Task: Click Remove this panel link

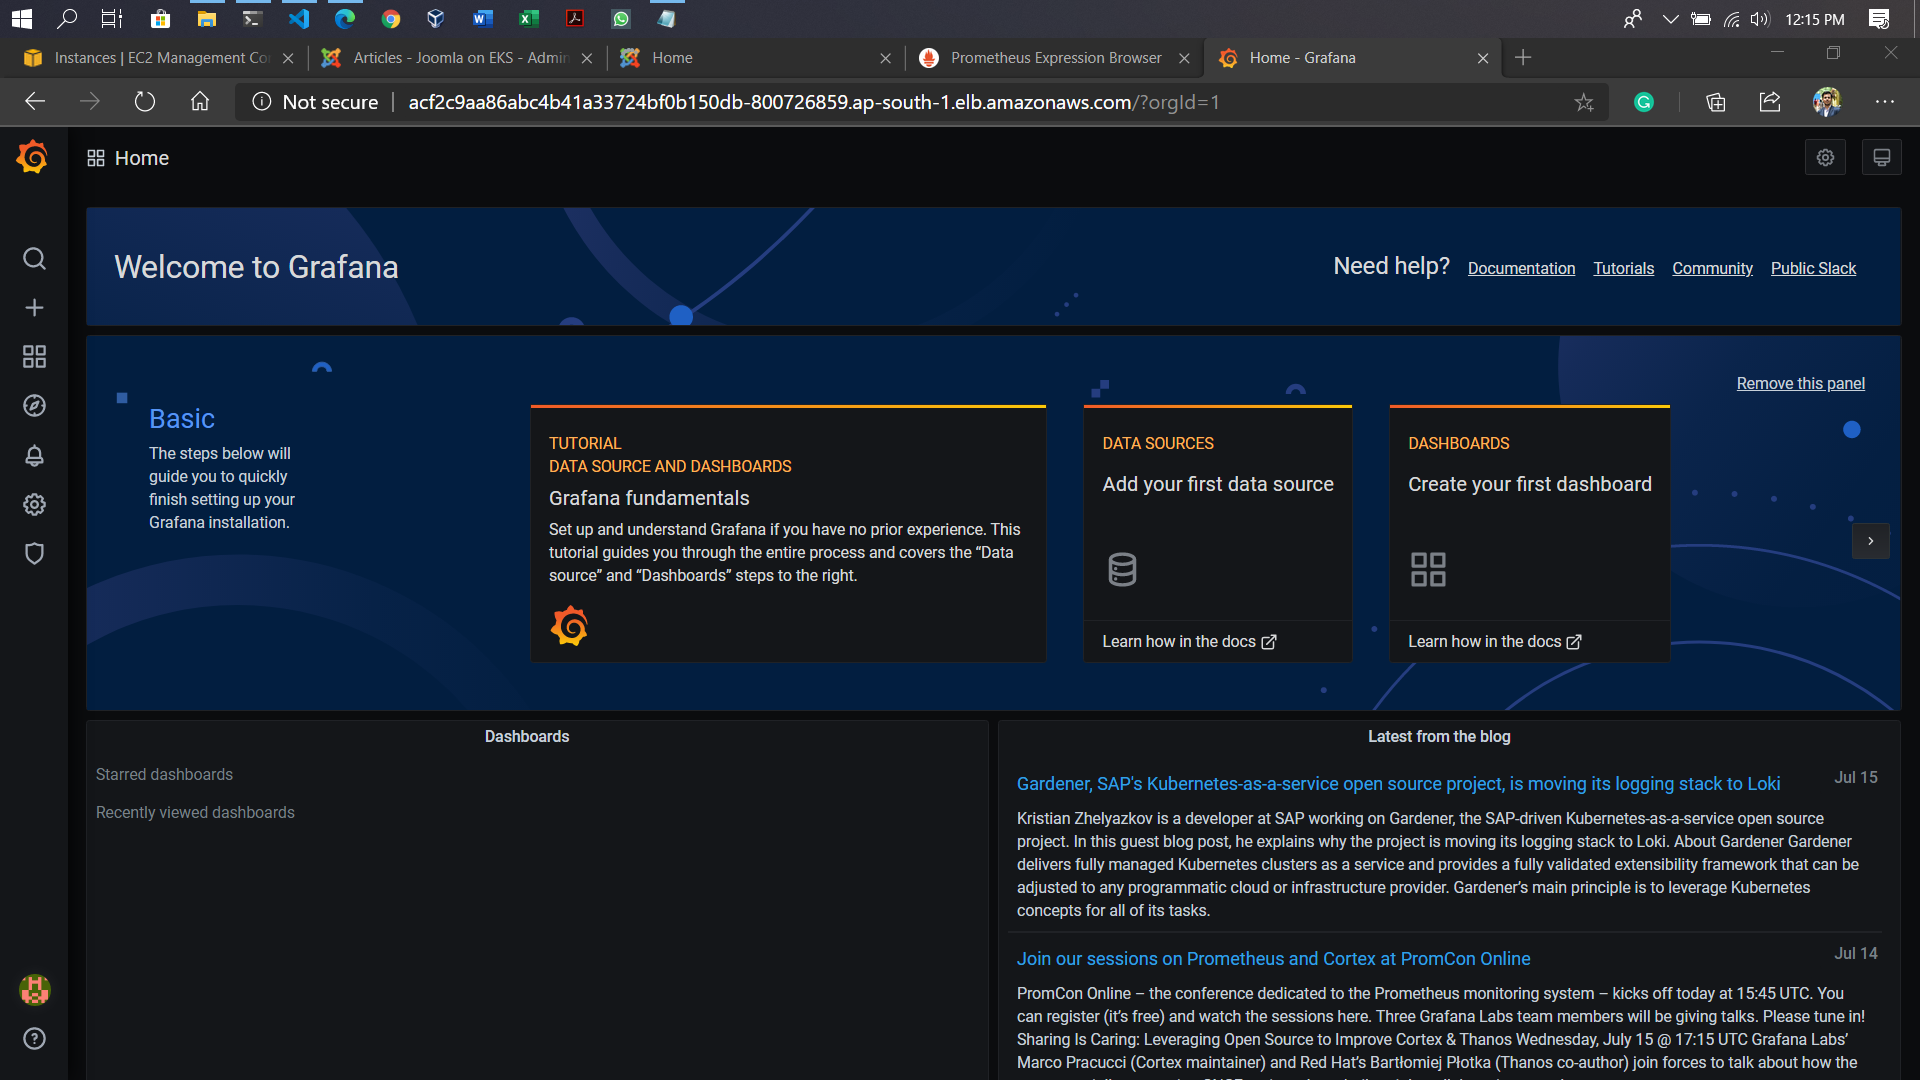Action: click(x=1800, y=383)
